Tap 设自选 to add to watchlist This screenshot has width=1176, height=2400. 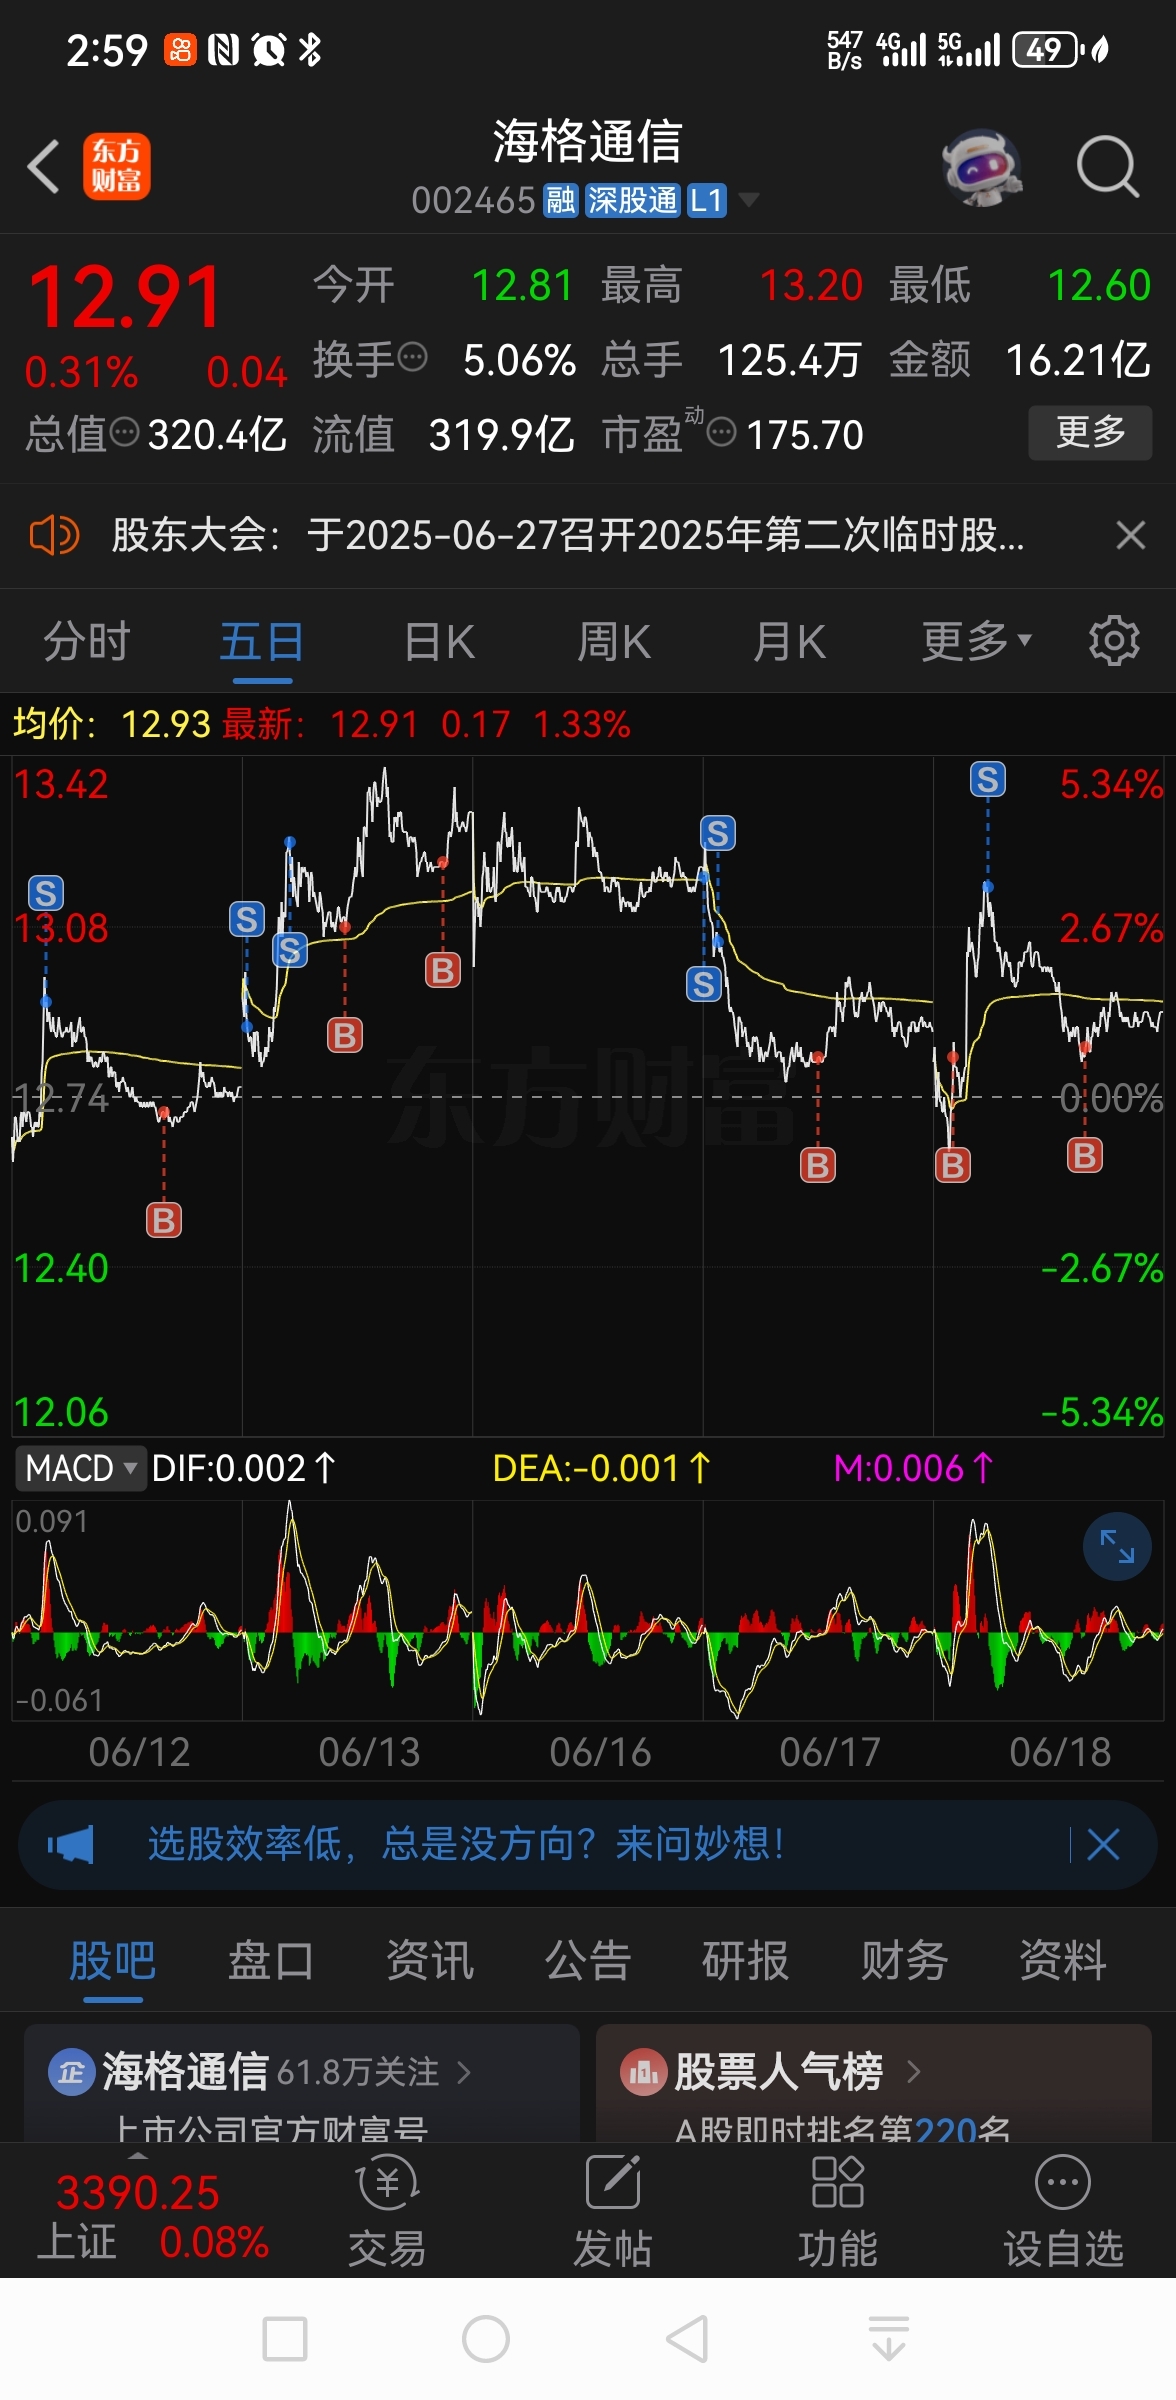(x=1063, y=2212)
